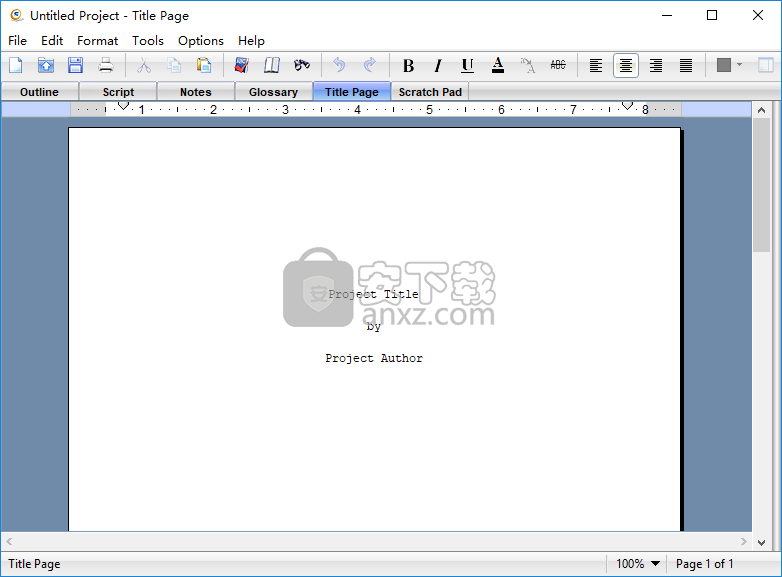Screen dimensions: 782x577
Task: Undo the last action with the Undo arrow
Action: click(x=339, y=65)
